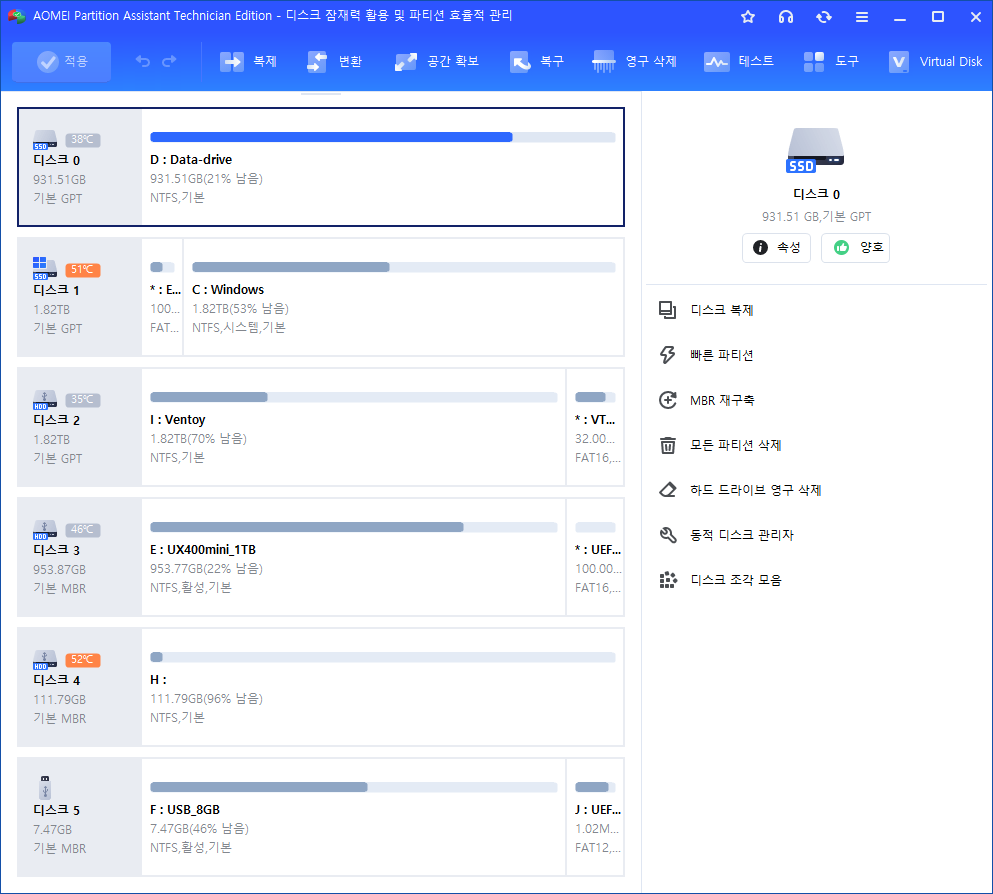Click the large SSD image in side panel
The height and width of the screenshot is (894, 993).
(816, 151)
